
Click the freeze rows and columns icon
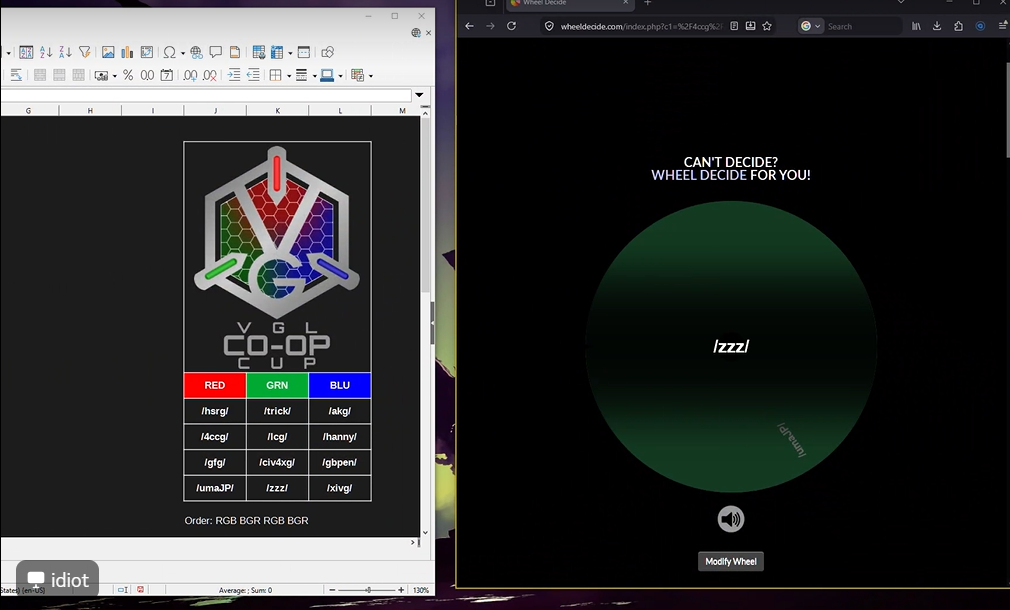tap(278, 52)
